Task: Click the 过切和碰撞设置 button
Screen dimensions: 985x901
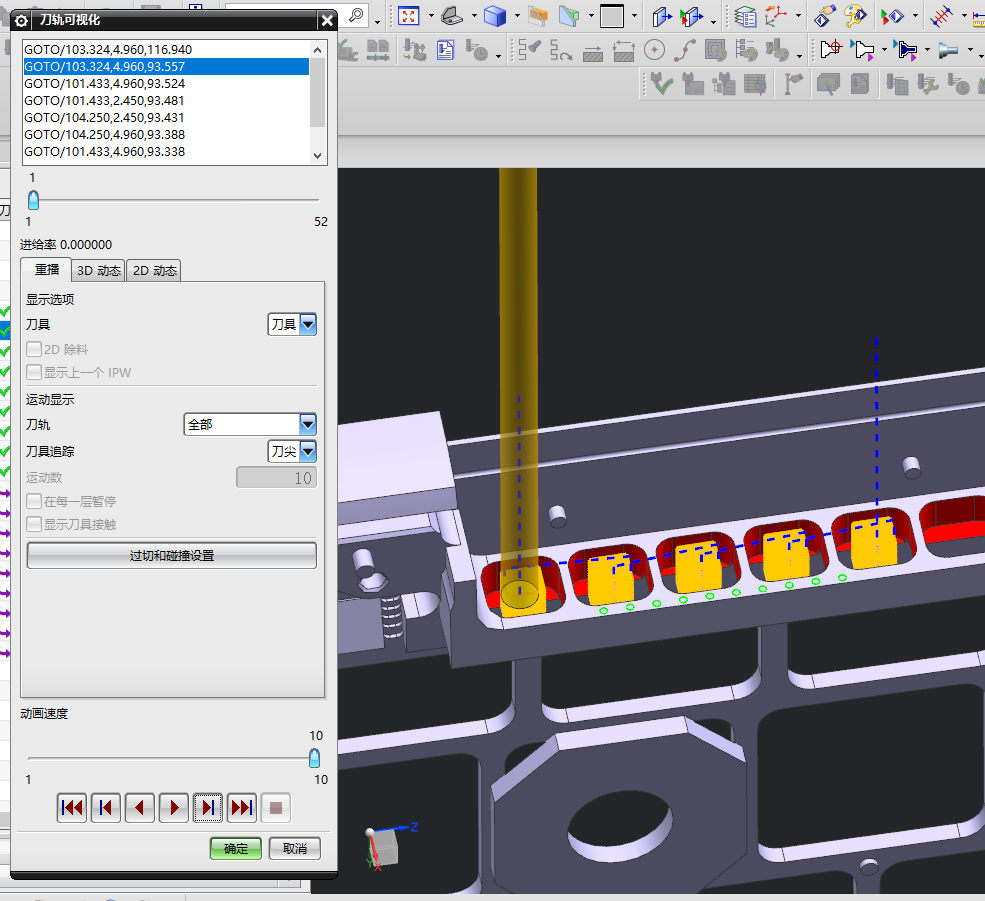Action: coord(171,556)
